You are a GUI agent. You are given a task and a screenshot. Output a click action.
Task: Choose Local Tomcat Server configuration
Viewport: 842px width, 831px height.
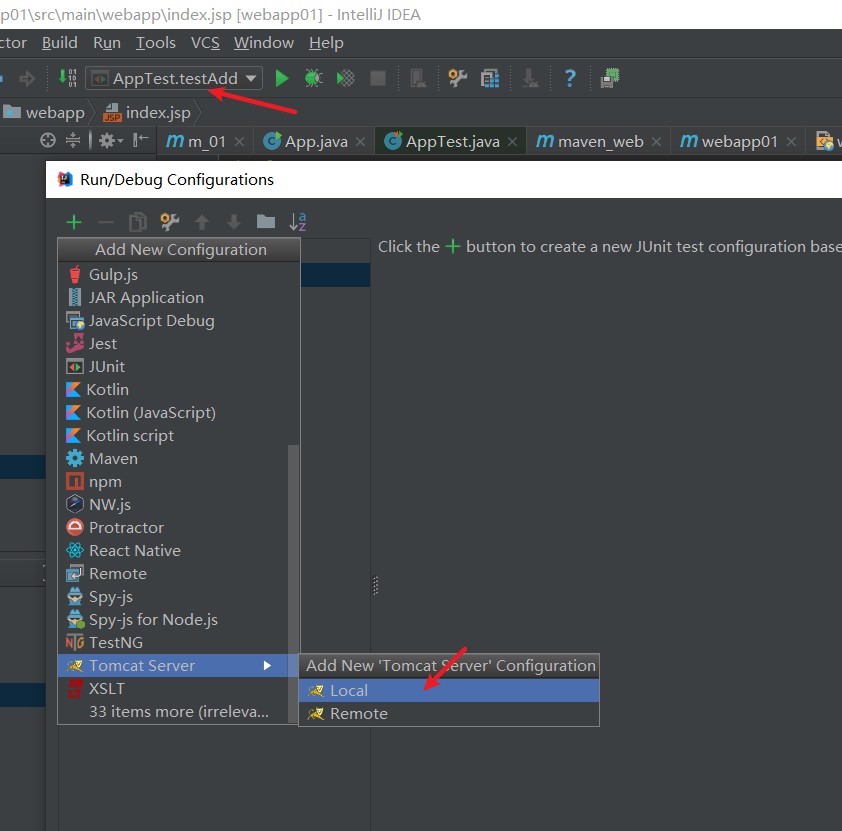[x=449, y=690]
